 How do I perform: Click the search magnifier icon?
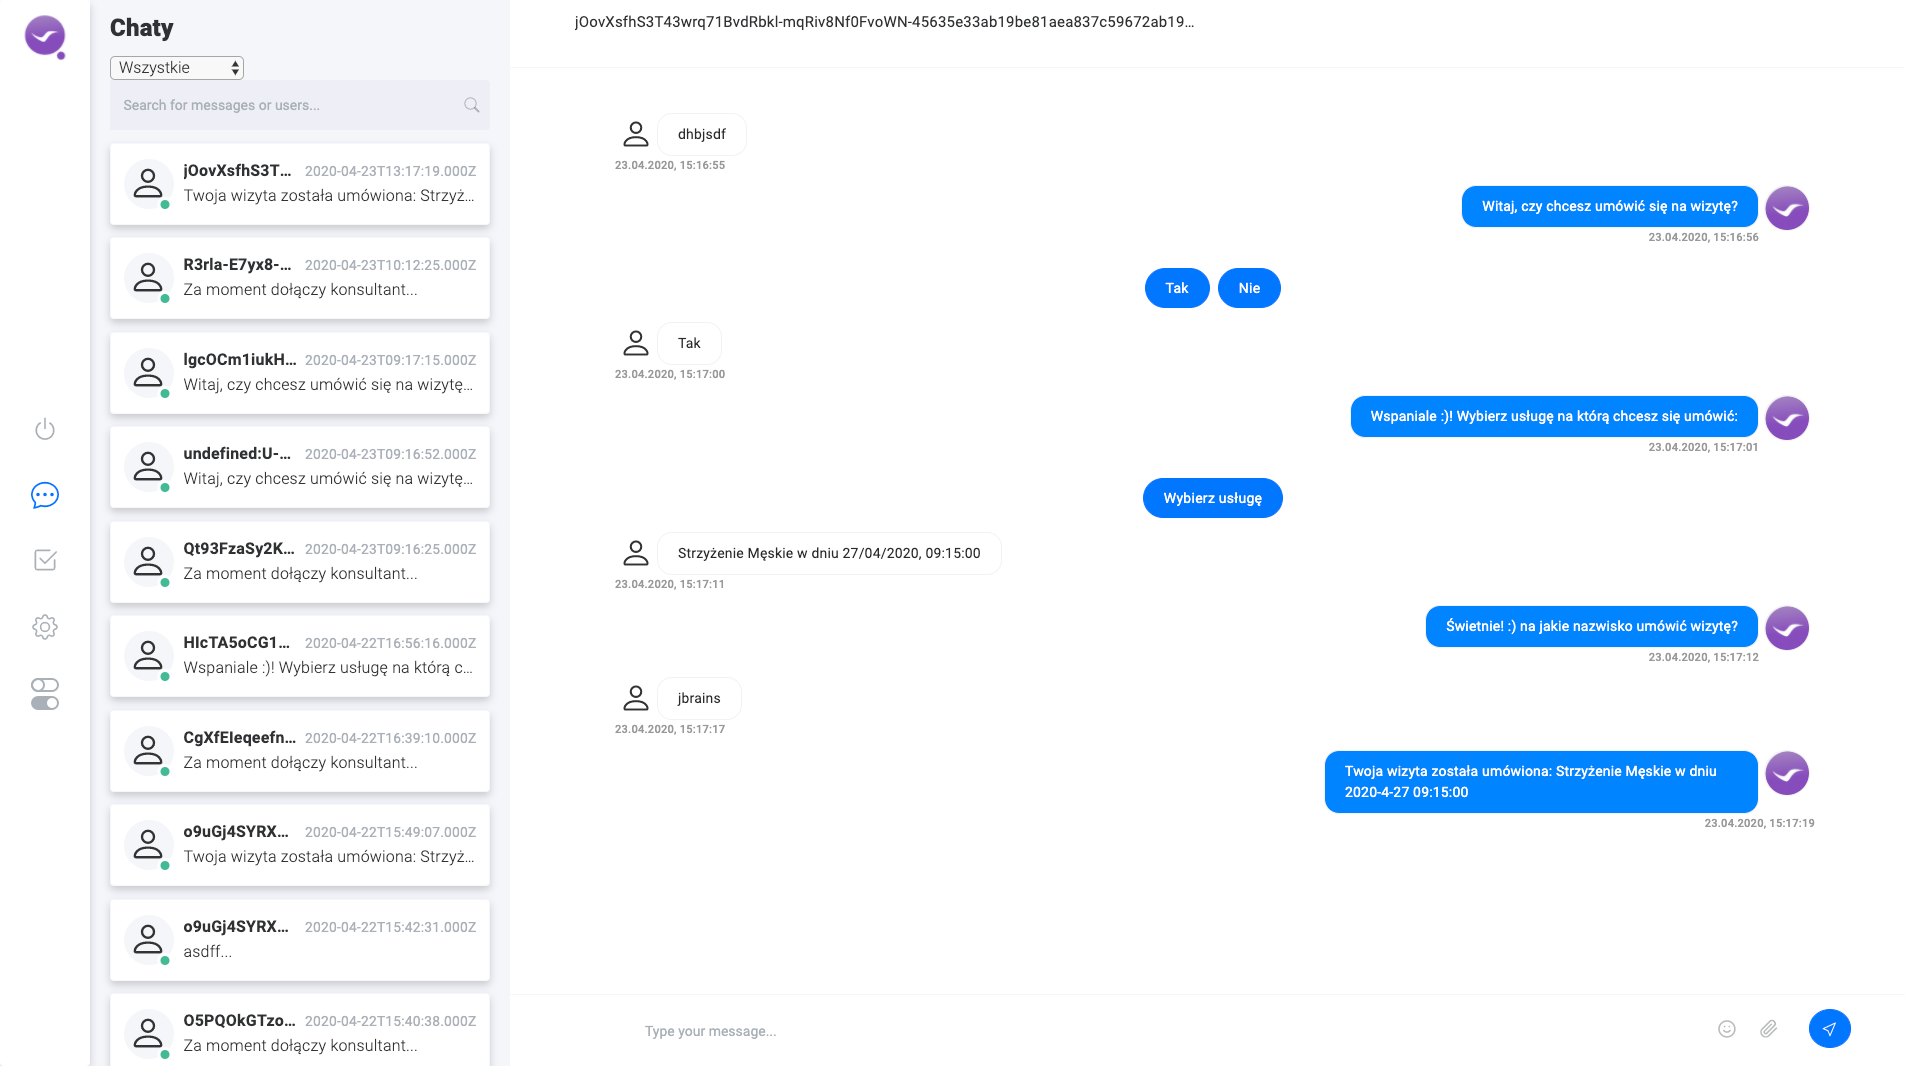[x=472, y=105]
